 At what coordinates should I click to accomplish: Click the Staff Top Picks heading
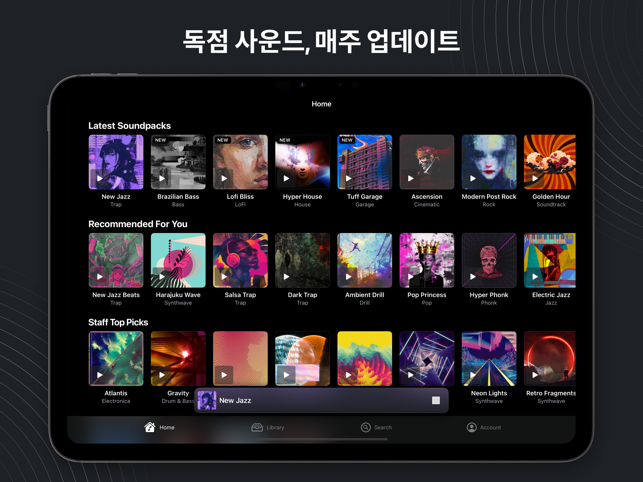pyautogui.click(x=118, y=322)
